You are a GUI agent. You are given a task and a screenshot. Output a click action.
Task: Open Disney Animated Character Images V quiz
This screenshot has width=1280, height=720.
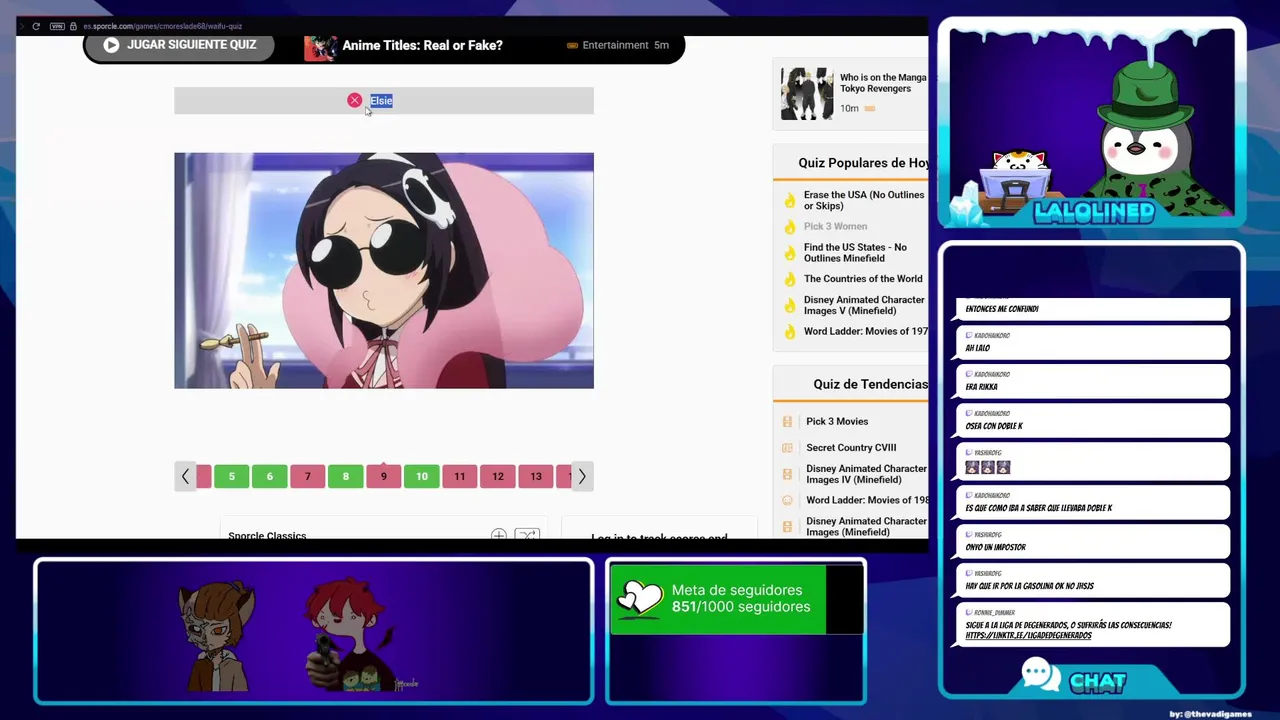pos(864,305)
